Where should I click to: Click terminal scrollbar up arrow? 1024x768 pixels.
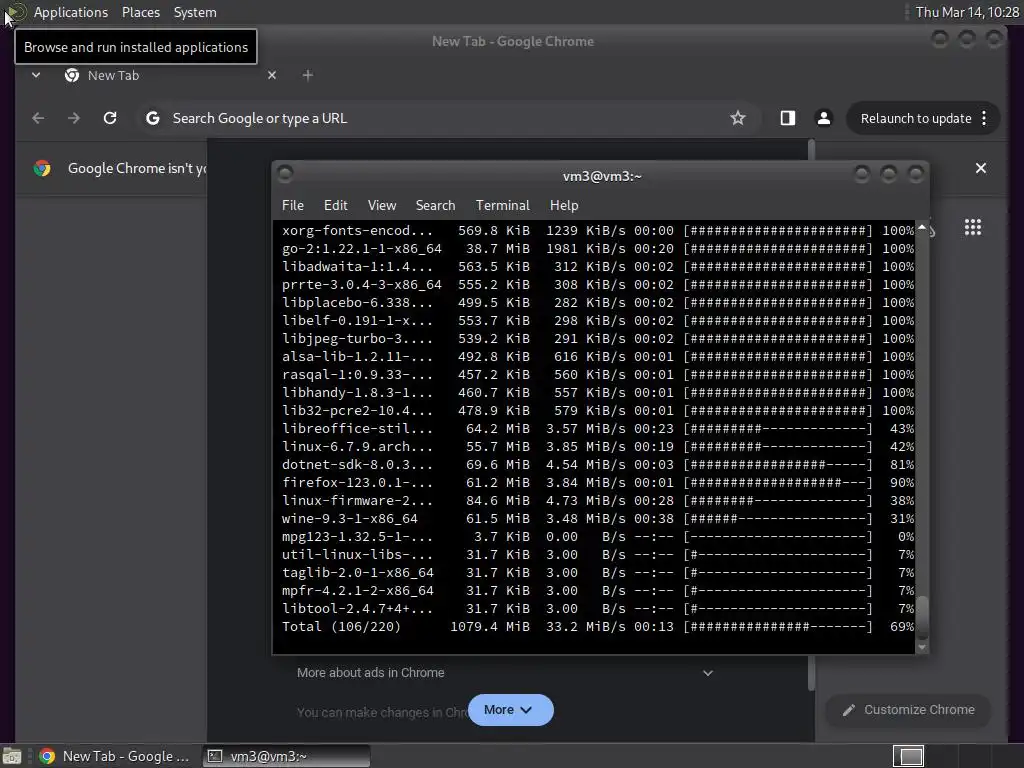pos(922,227)
